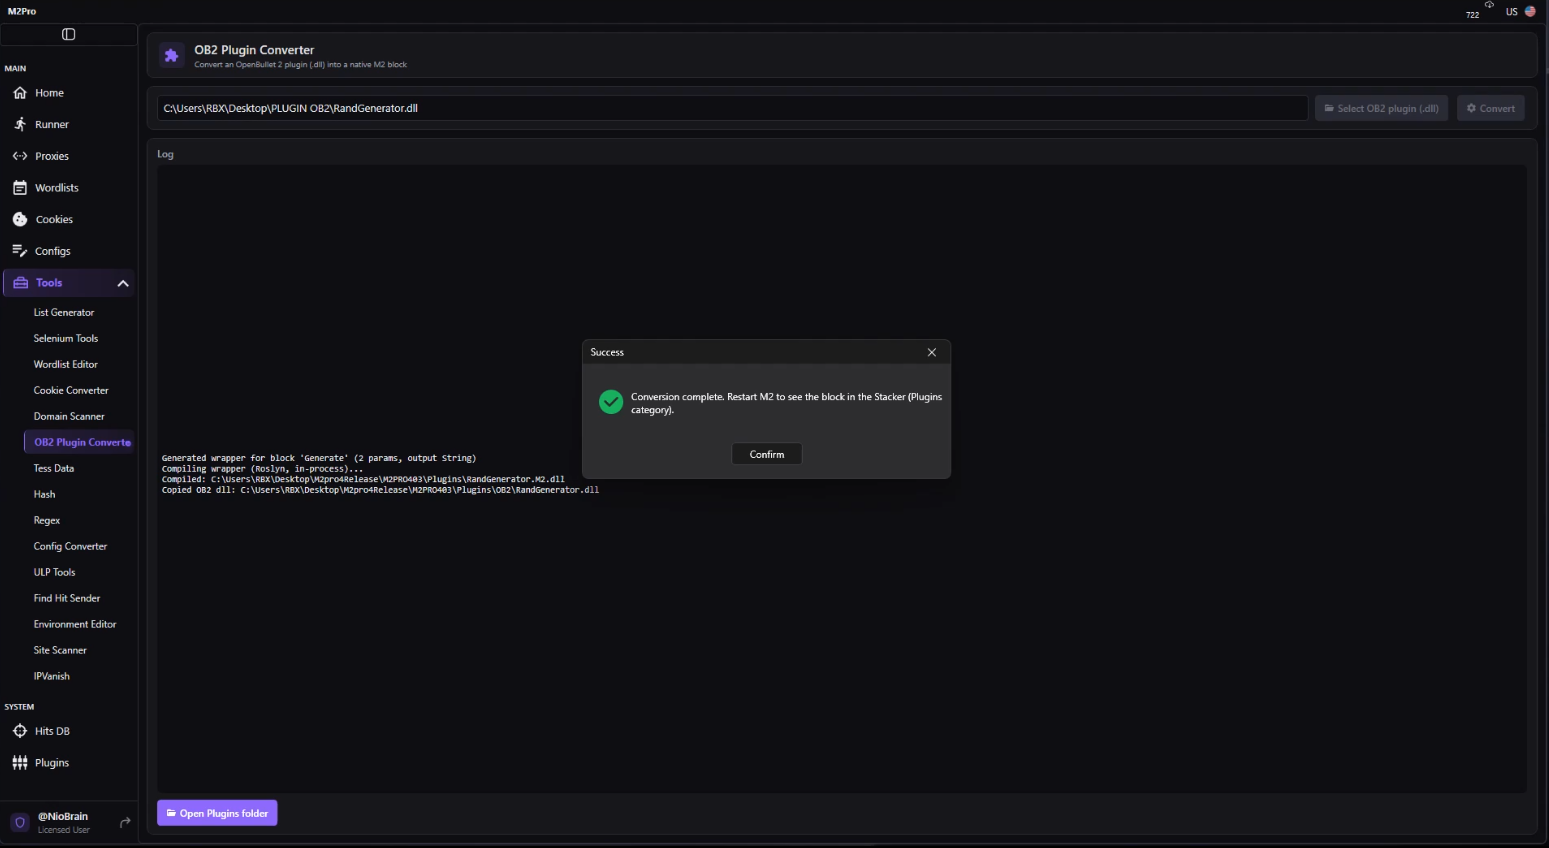Open List Generator tool
This screenshot has width=1549, height=848.
pyautogui.click(x=64, y=313)
